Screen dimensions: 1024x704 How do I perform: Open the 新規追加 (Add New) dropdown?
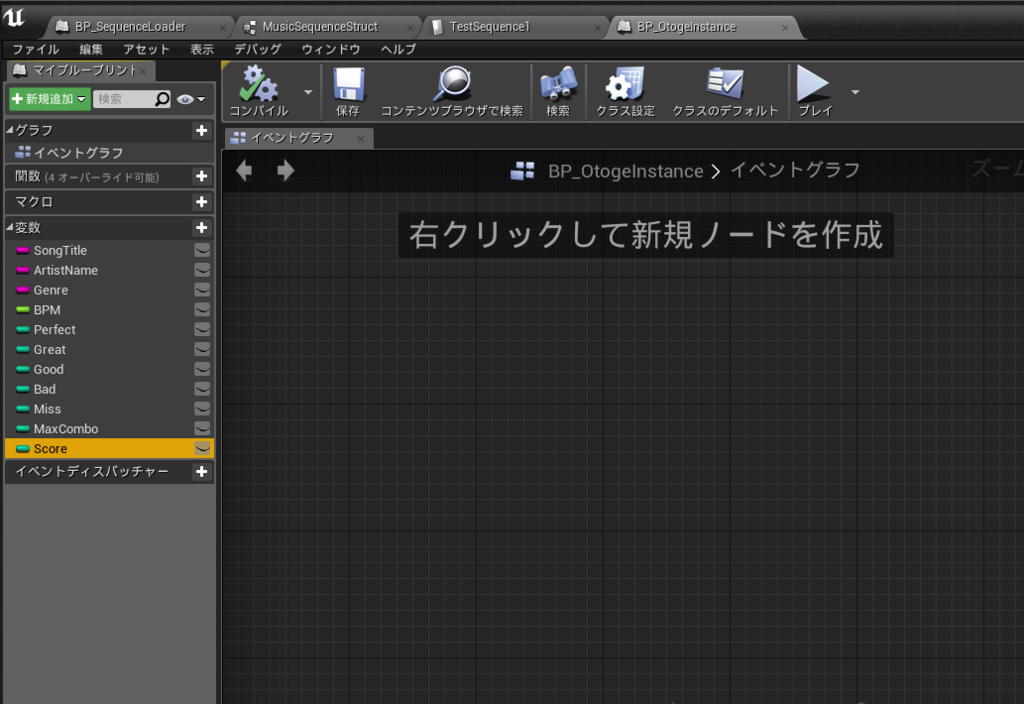[50, 99]
